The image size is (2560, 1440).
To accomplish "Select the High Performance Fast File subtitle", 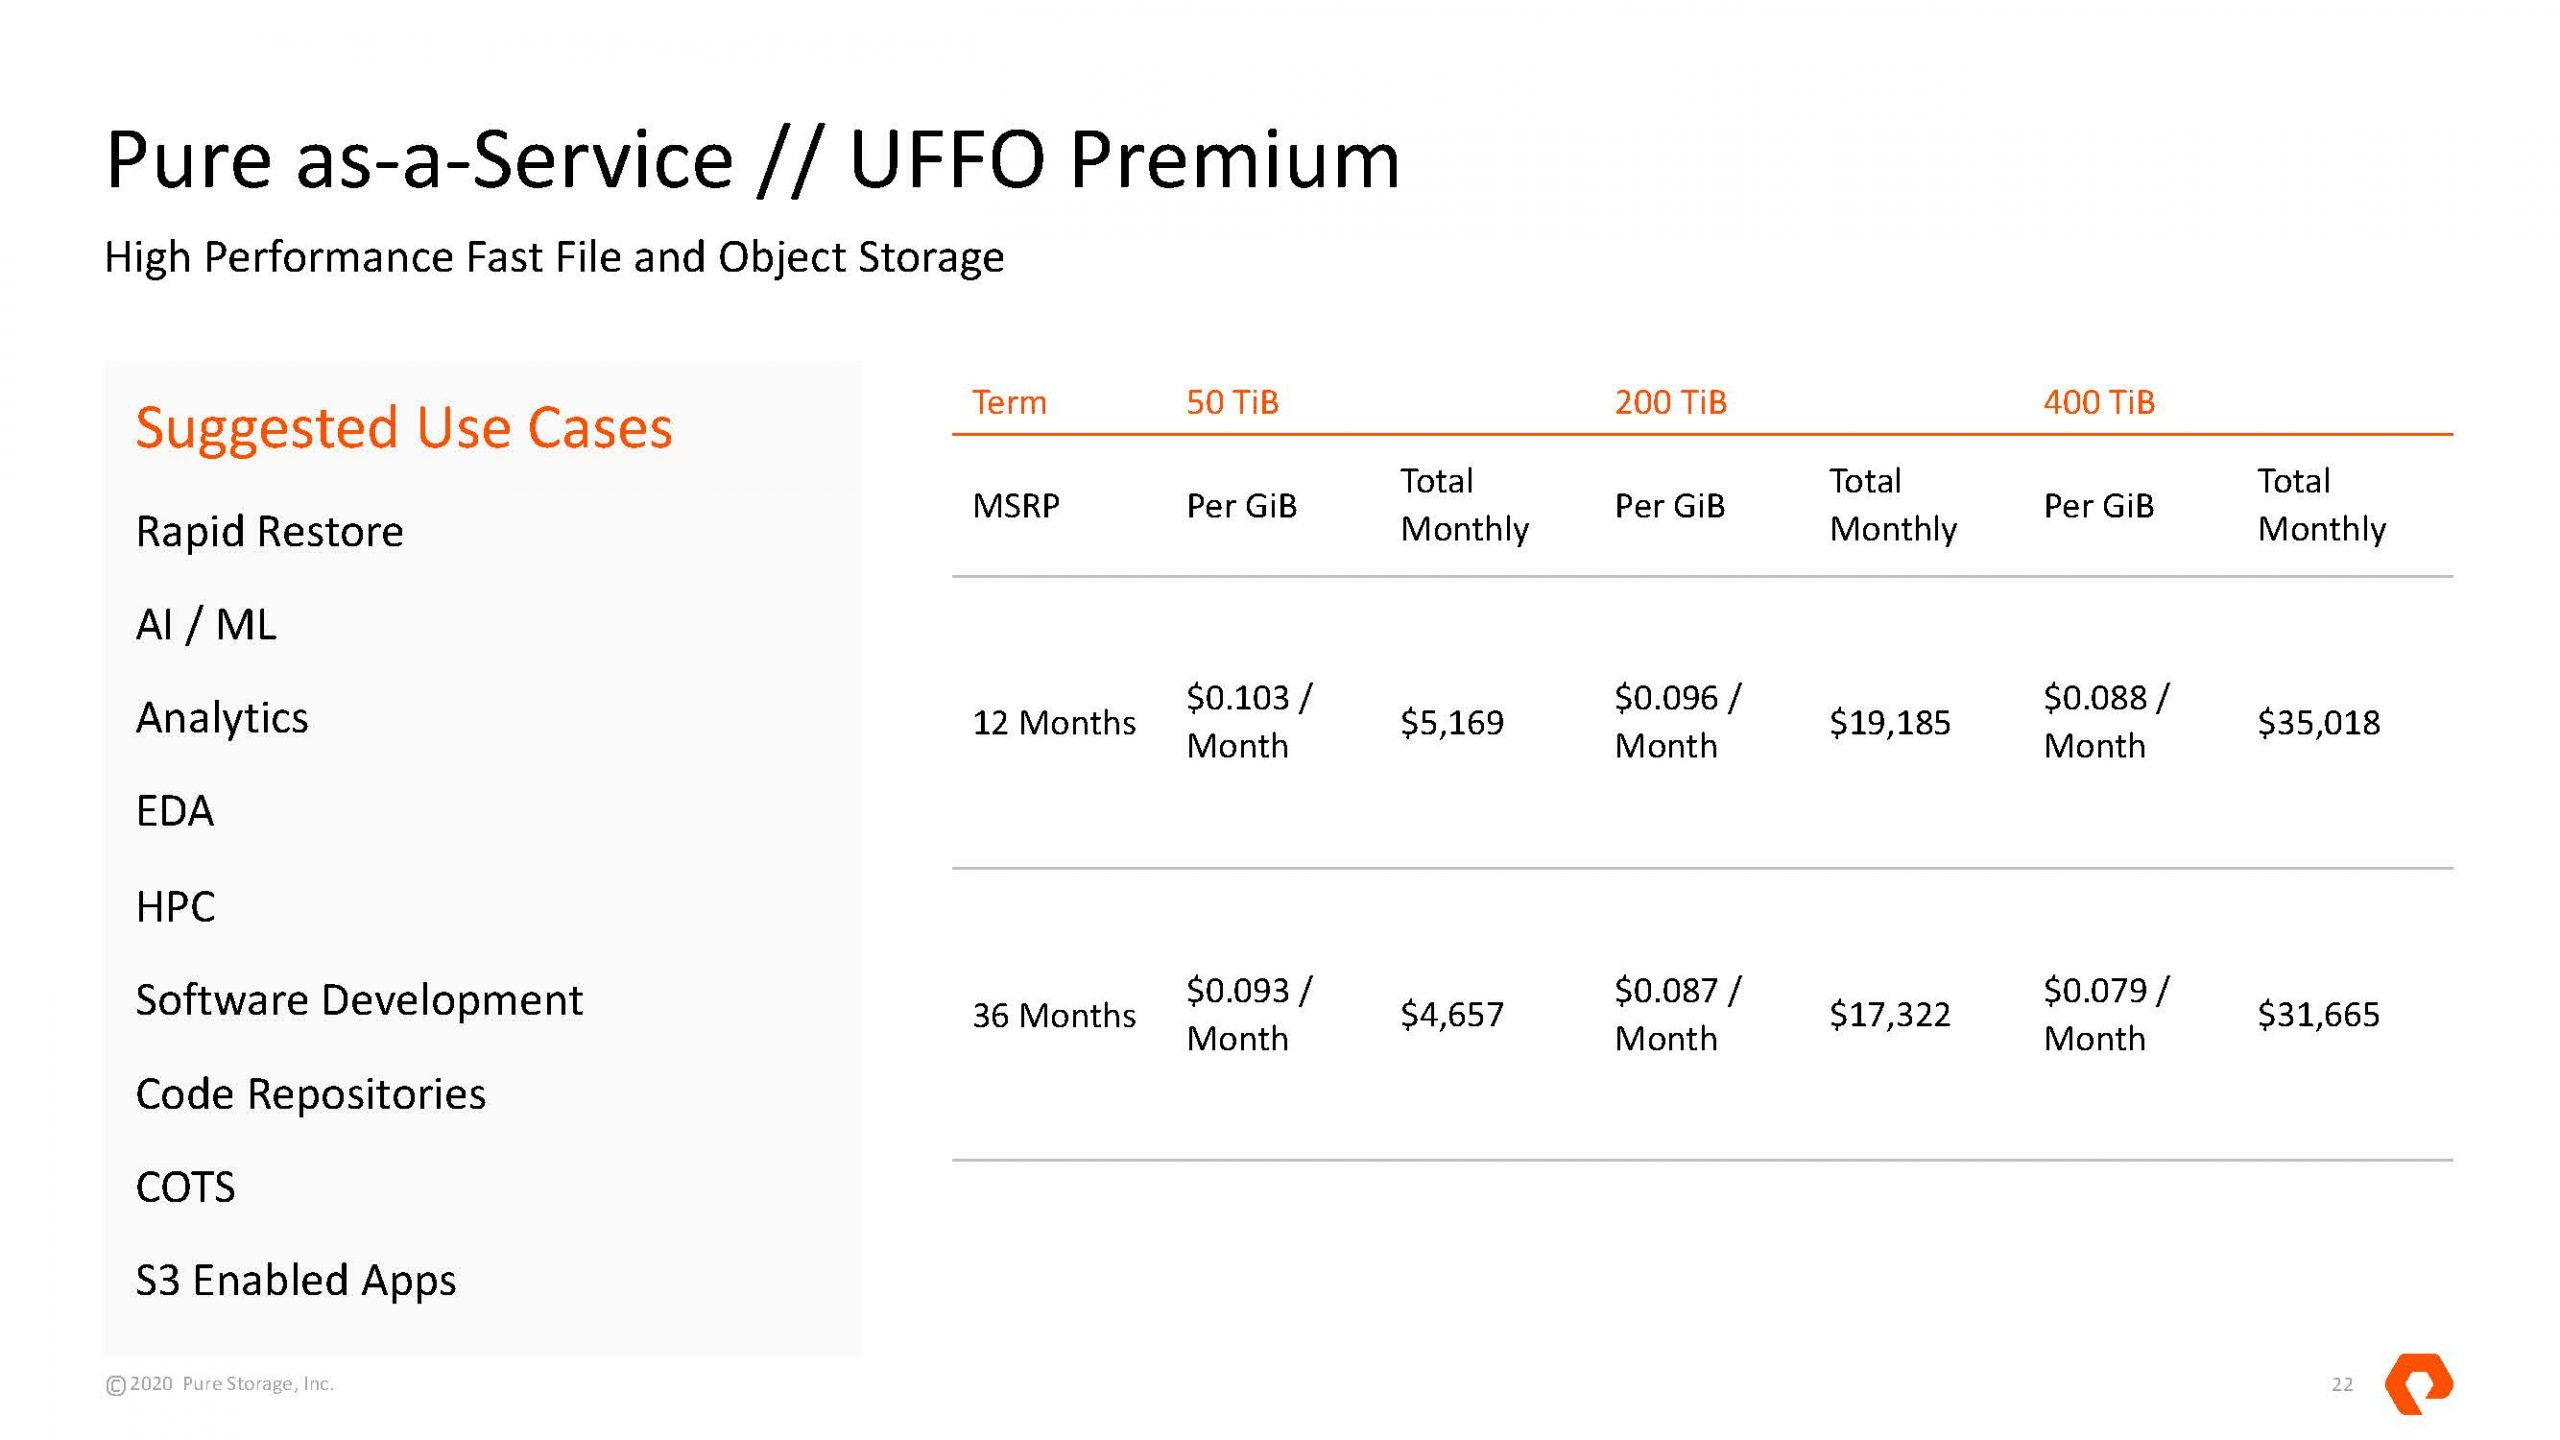I will pyautogui.click(x=554, y=257).
